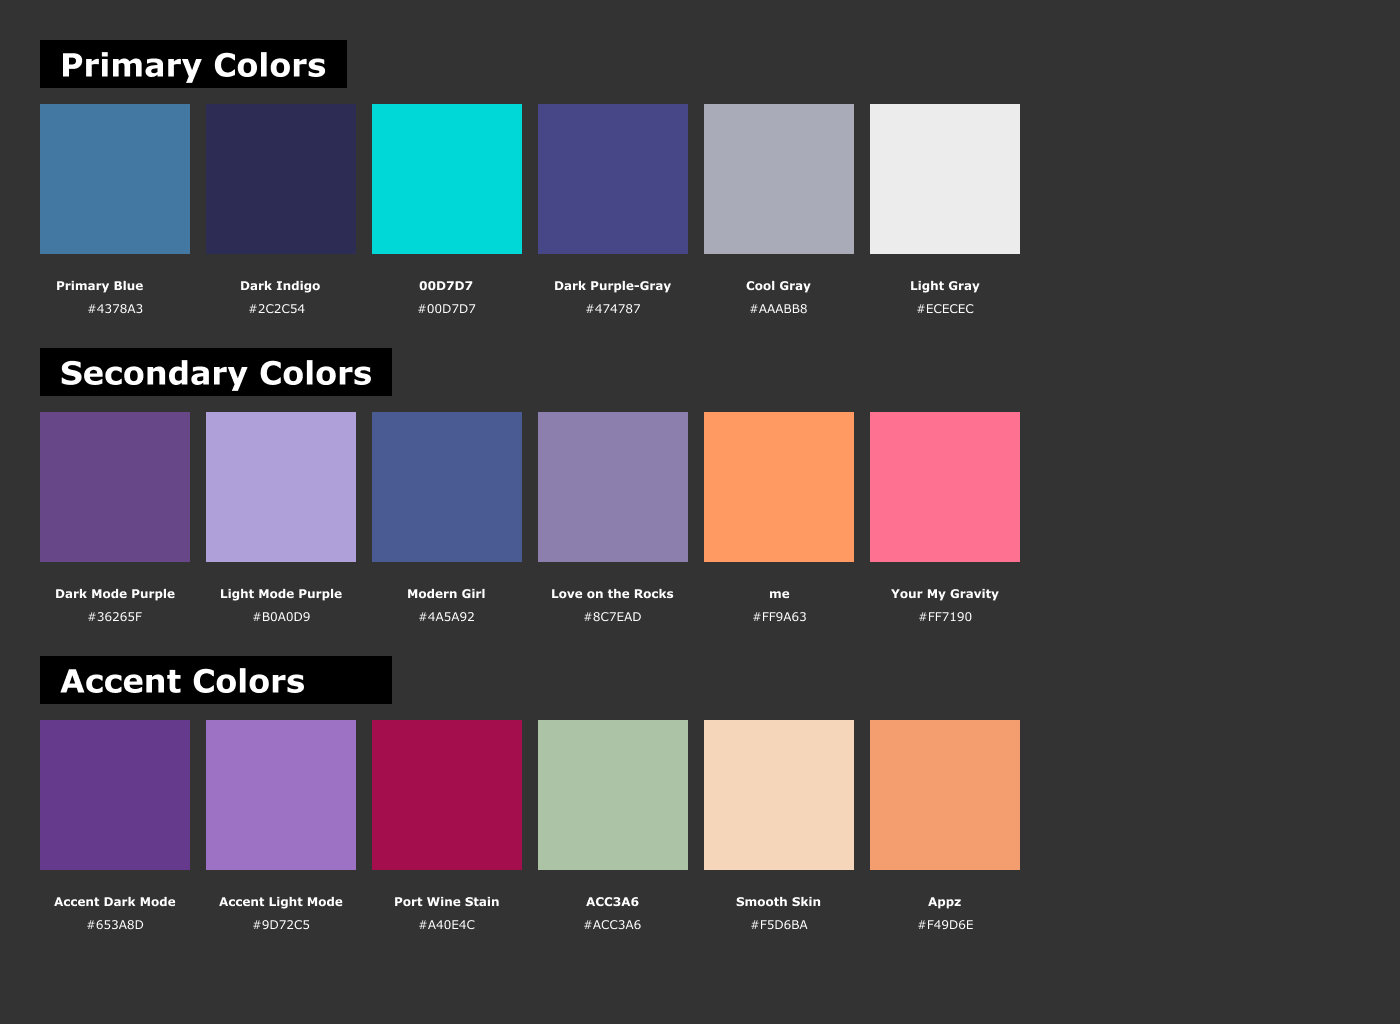
Task: Click the orange swatch named me
Action: click(x=779, y=487)
